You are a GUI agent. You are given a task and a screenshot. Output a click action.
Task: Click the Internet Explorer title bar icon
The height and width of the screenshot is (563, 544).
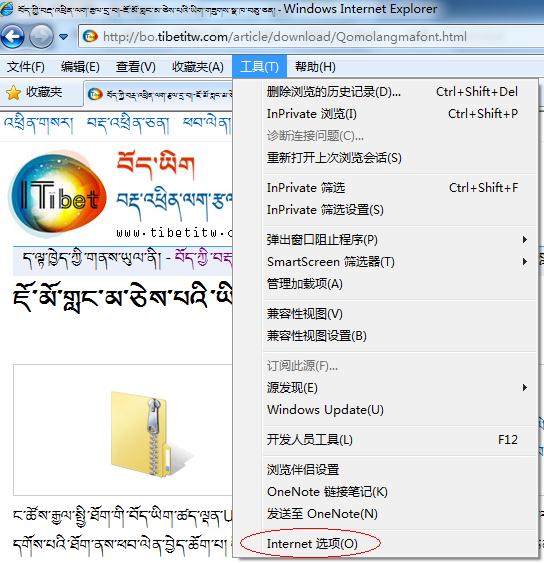tap(7, 8)
